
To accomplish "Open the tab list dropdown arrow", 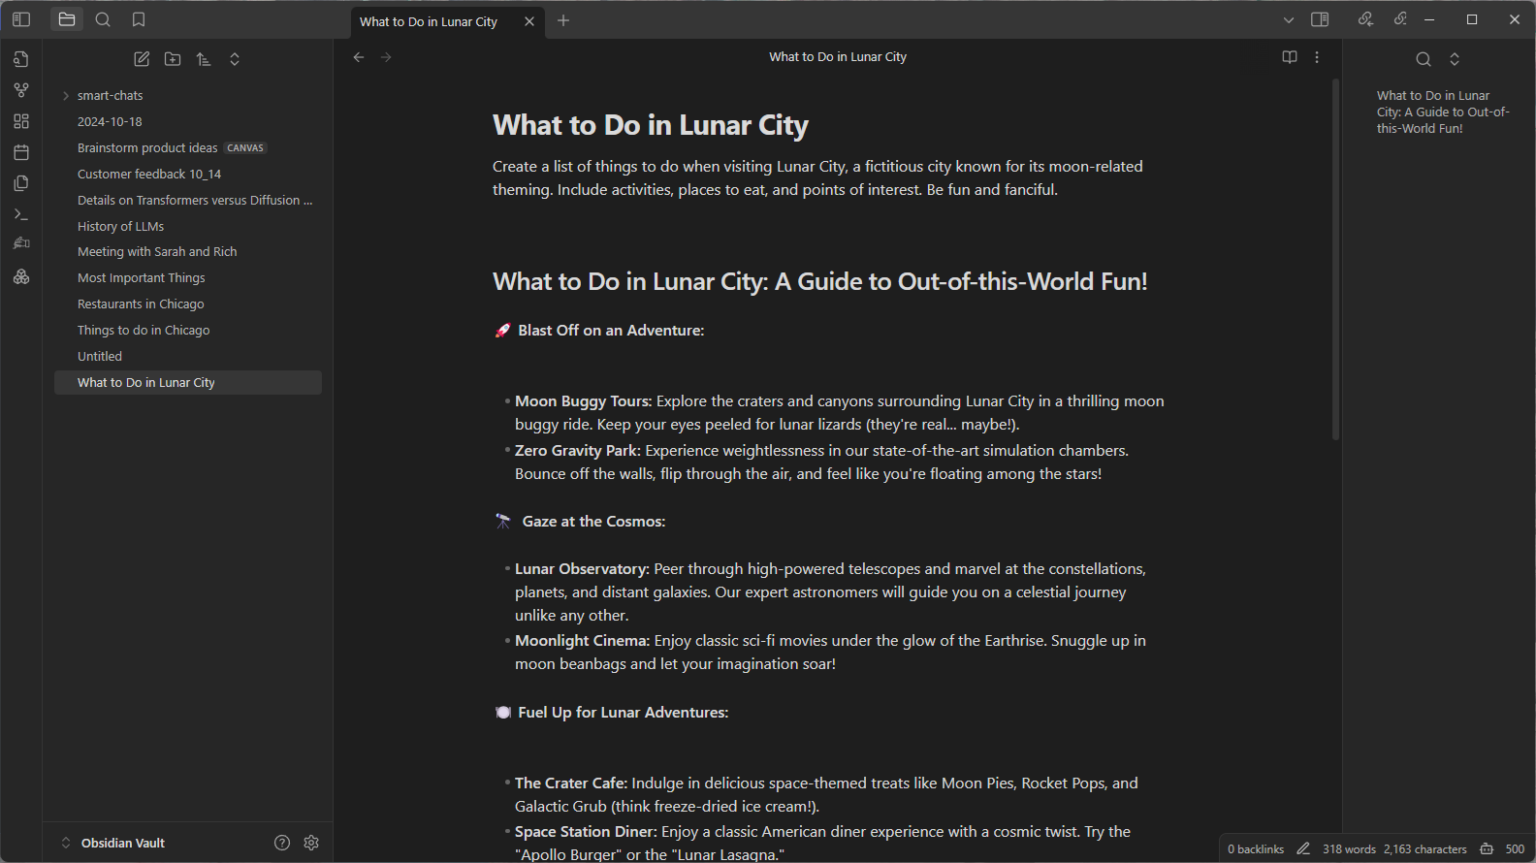I will 1289,20.
